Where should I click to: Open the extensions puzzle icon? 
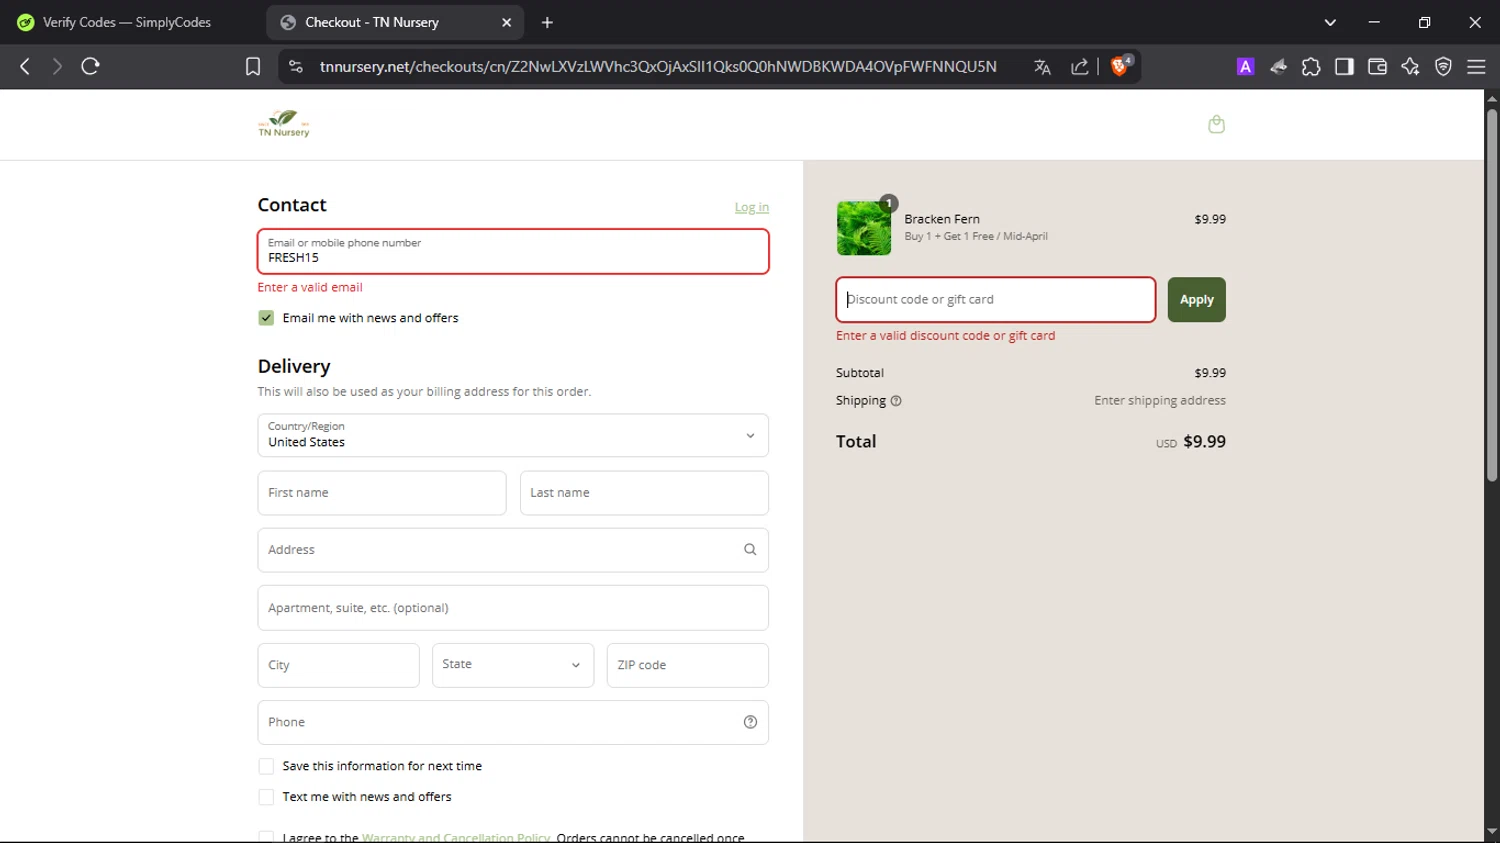[x=1311, y=66]
